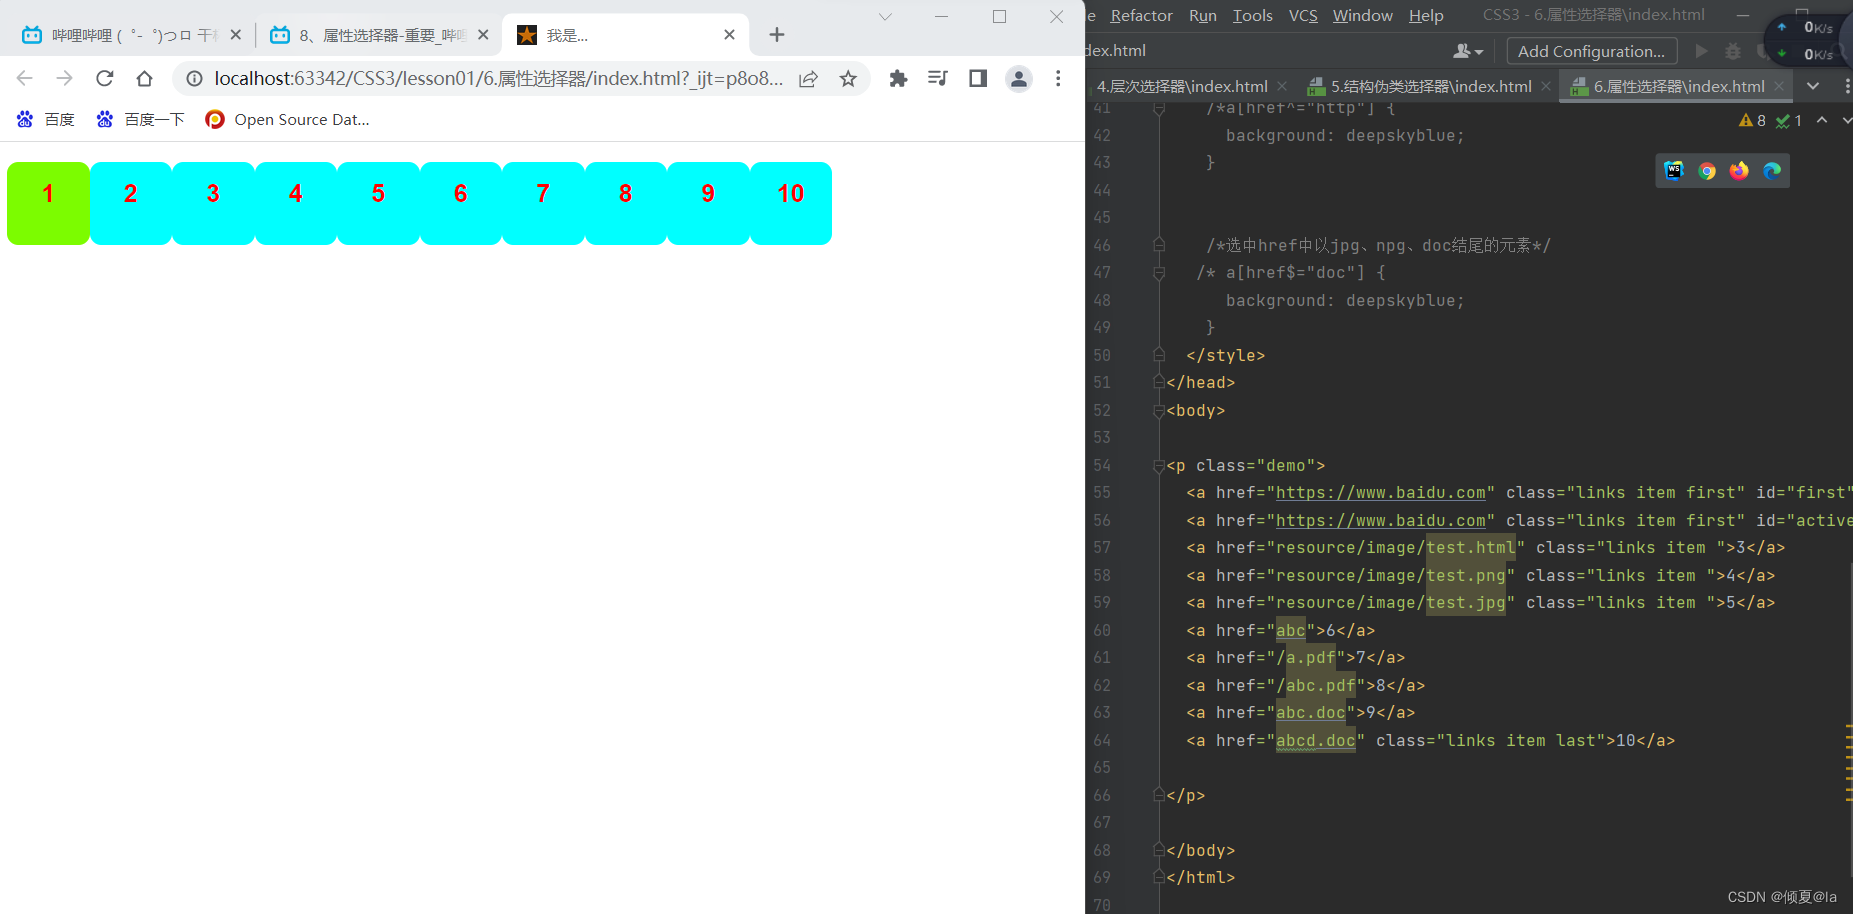The width and height of the screenshot is (1853, 914).
Task: Open the Run menu in IDE
Action: [1203, 15]
